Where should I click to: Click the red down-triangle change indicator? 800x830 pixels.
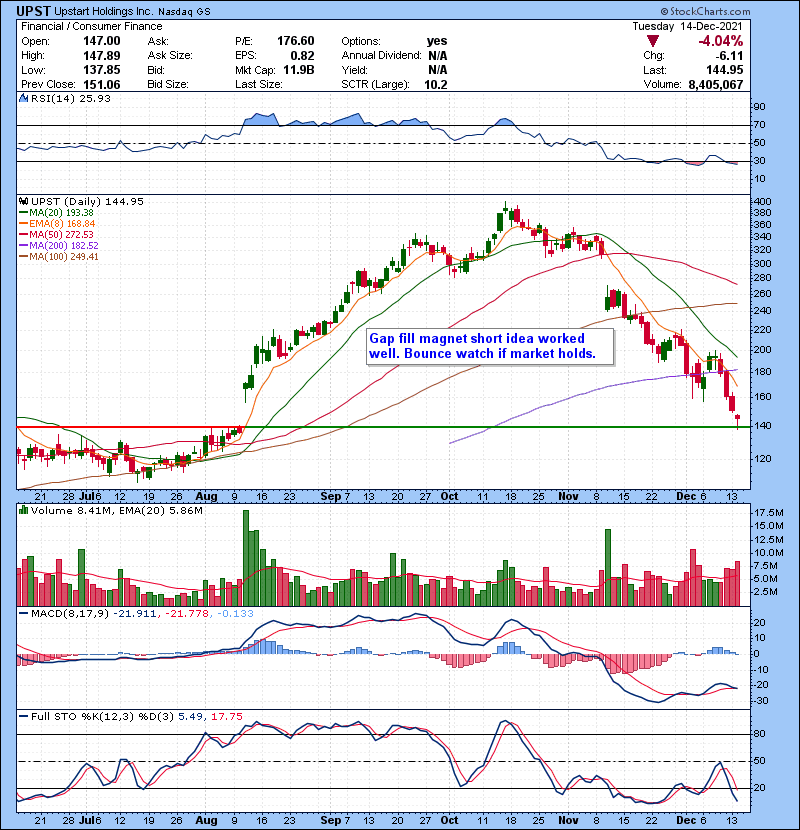tap(653, 41)
